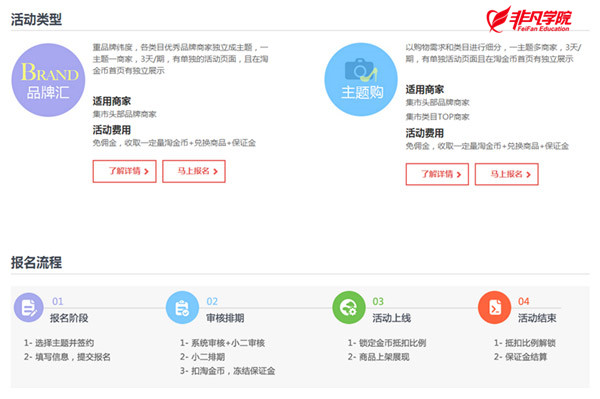Click 了解详情 button under 主题购
This screenshot has width=600, height=399.
(x=437, y=174)
